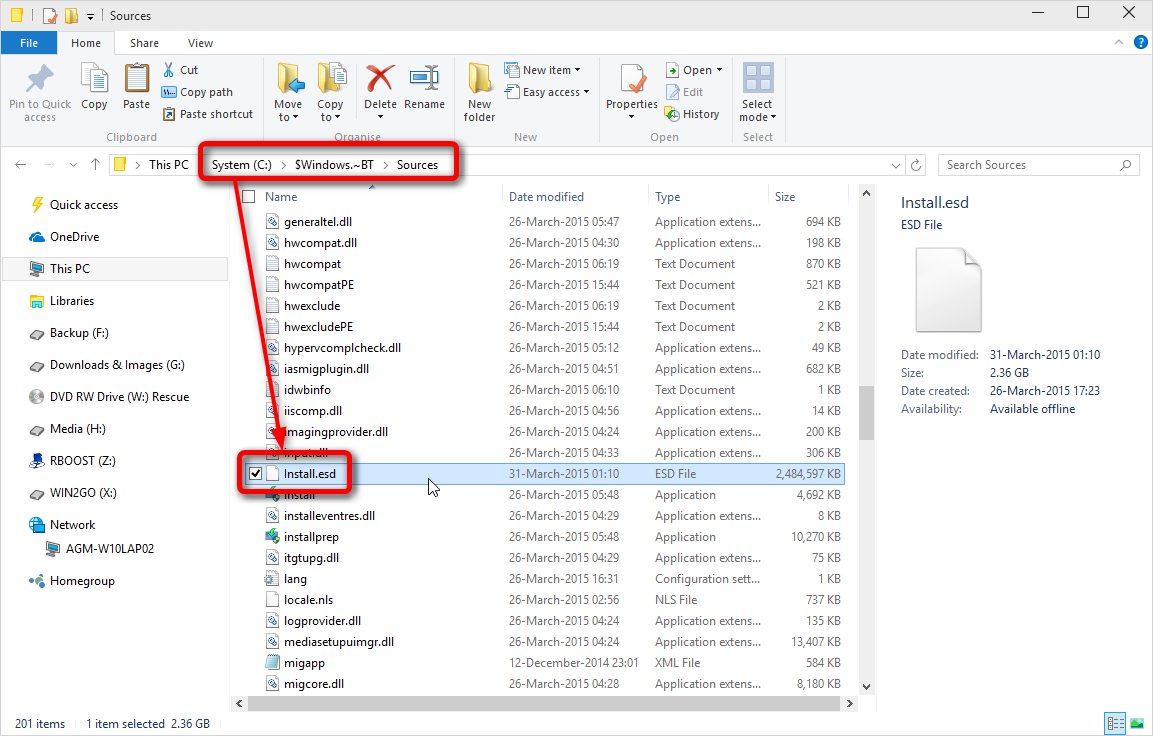Image resolution: width=1153 pixels, height=736 pixels.
Task: Click the New folder icon in title bar
Action: (x=71, y=15)
